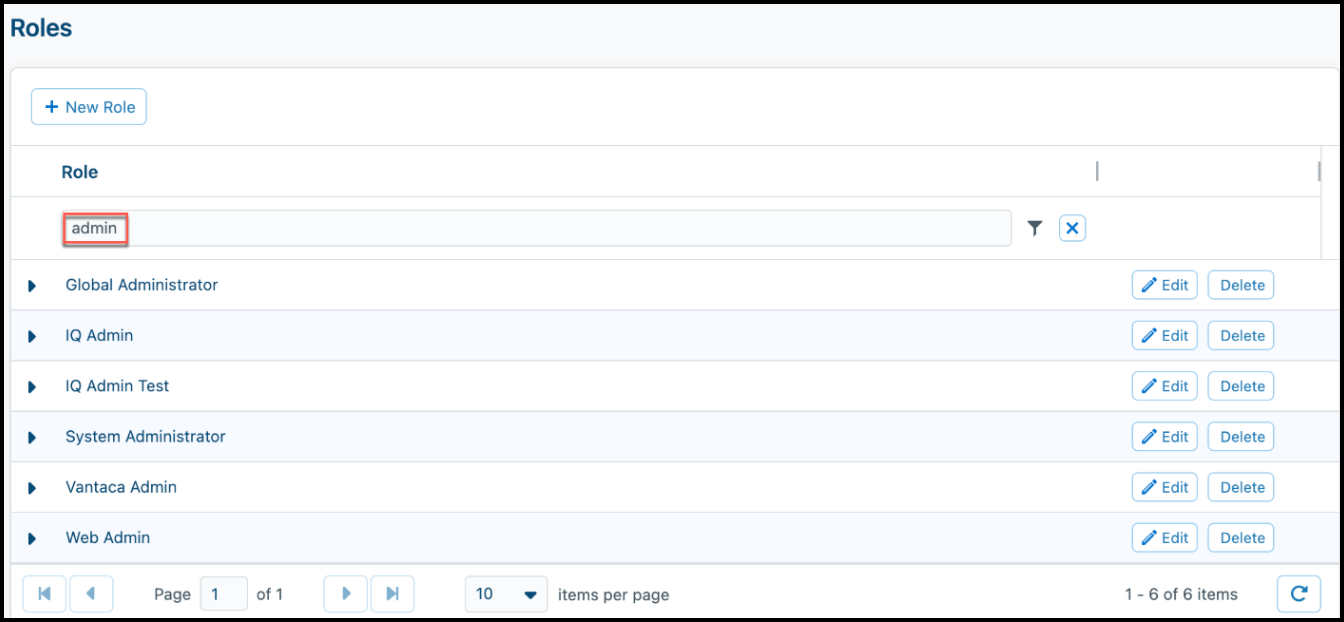Select the Web Admin role name
Image resolution: width=1344 pixels, height=622 pixels.
click(108, 537)
